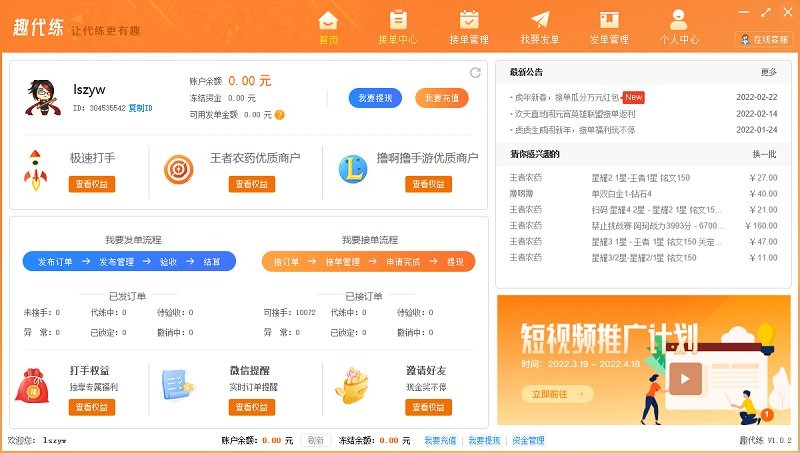800x453 pixels.
Task: Click the orange 我要充值 button
Action: (441, 98)
